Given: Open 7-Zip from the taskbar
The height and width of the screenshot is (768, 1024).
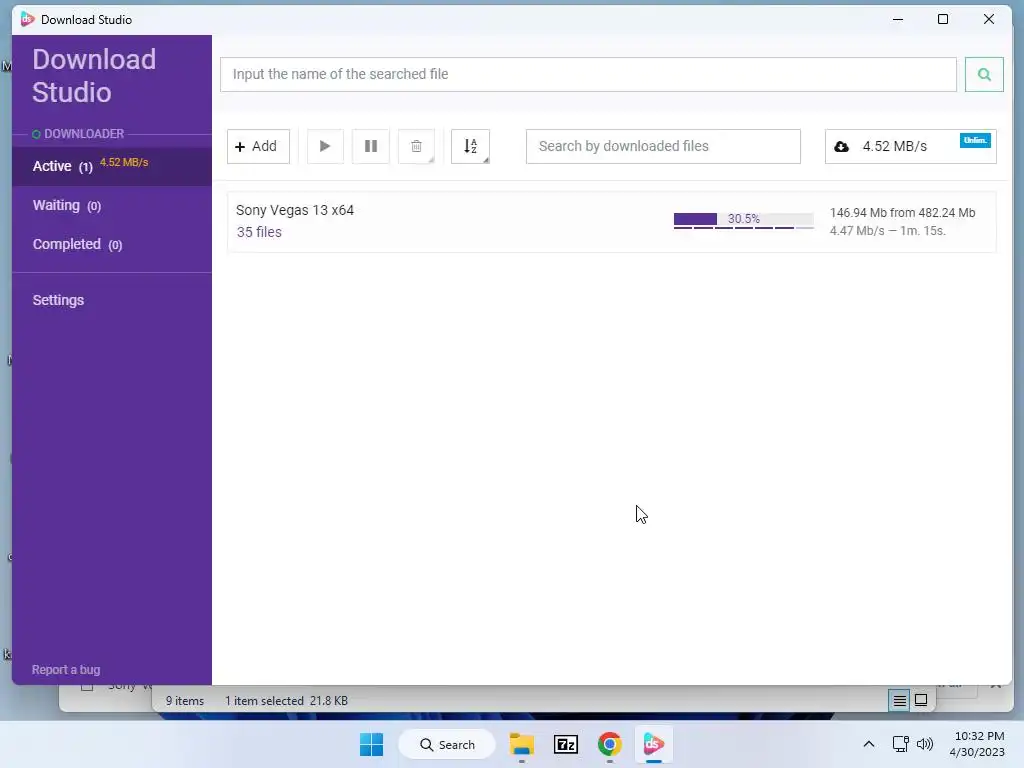Looking at the screenshot, I should (566, 744).
